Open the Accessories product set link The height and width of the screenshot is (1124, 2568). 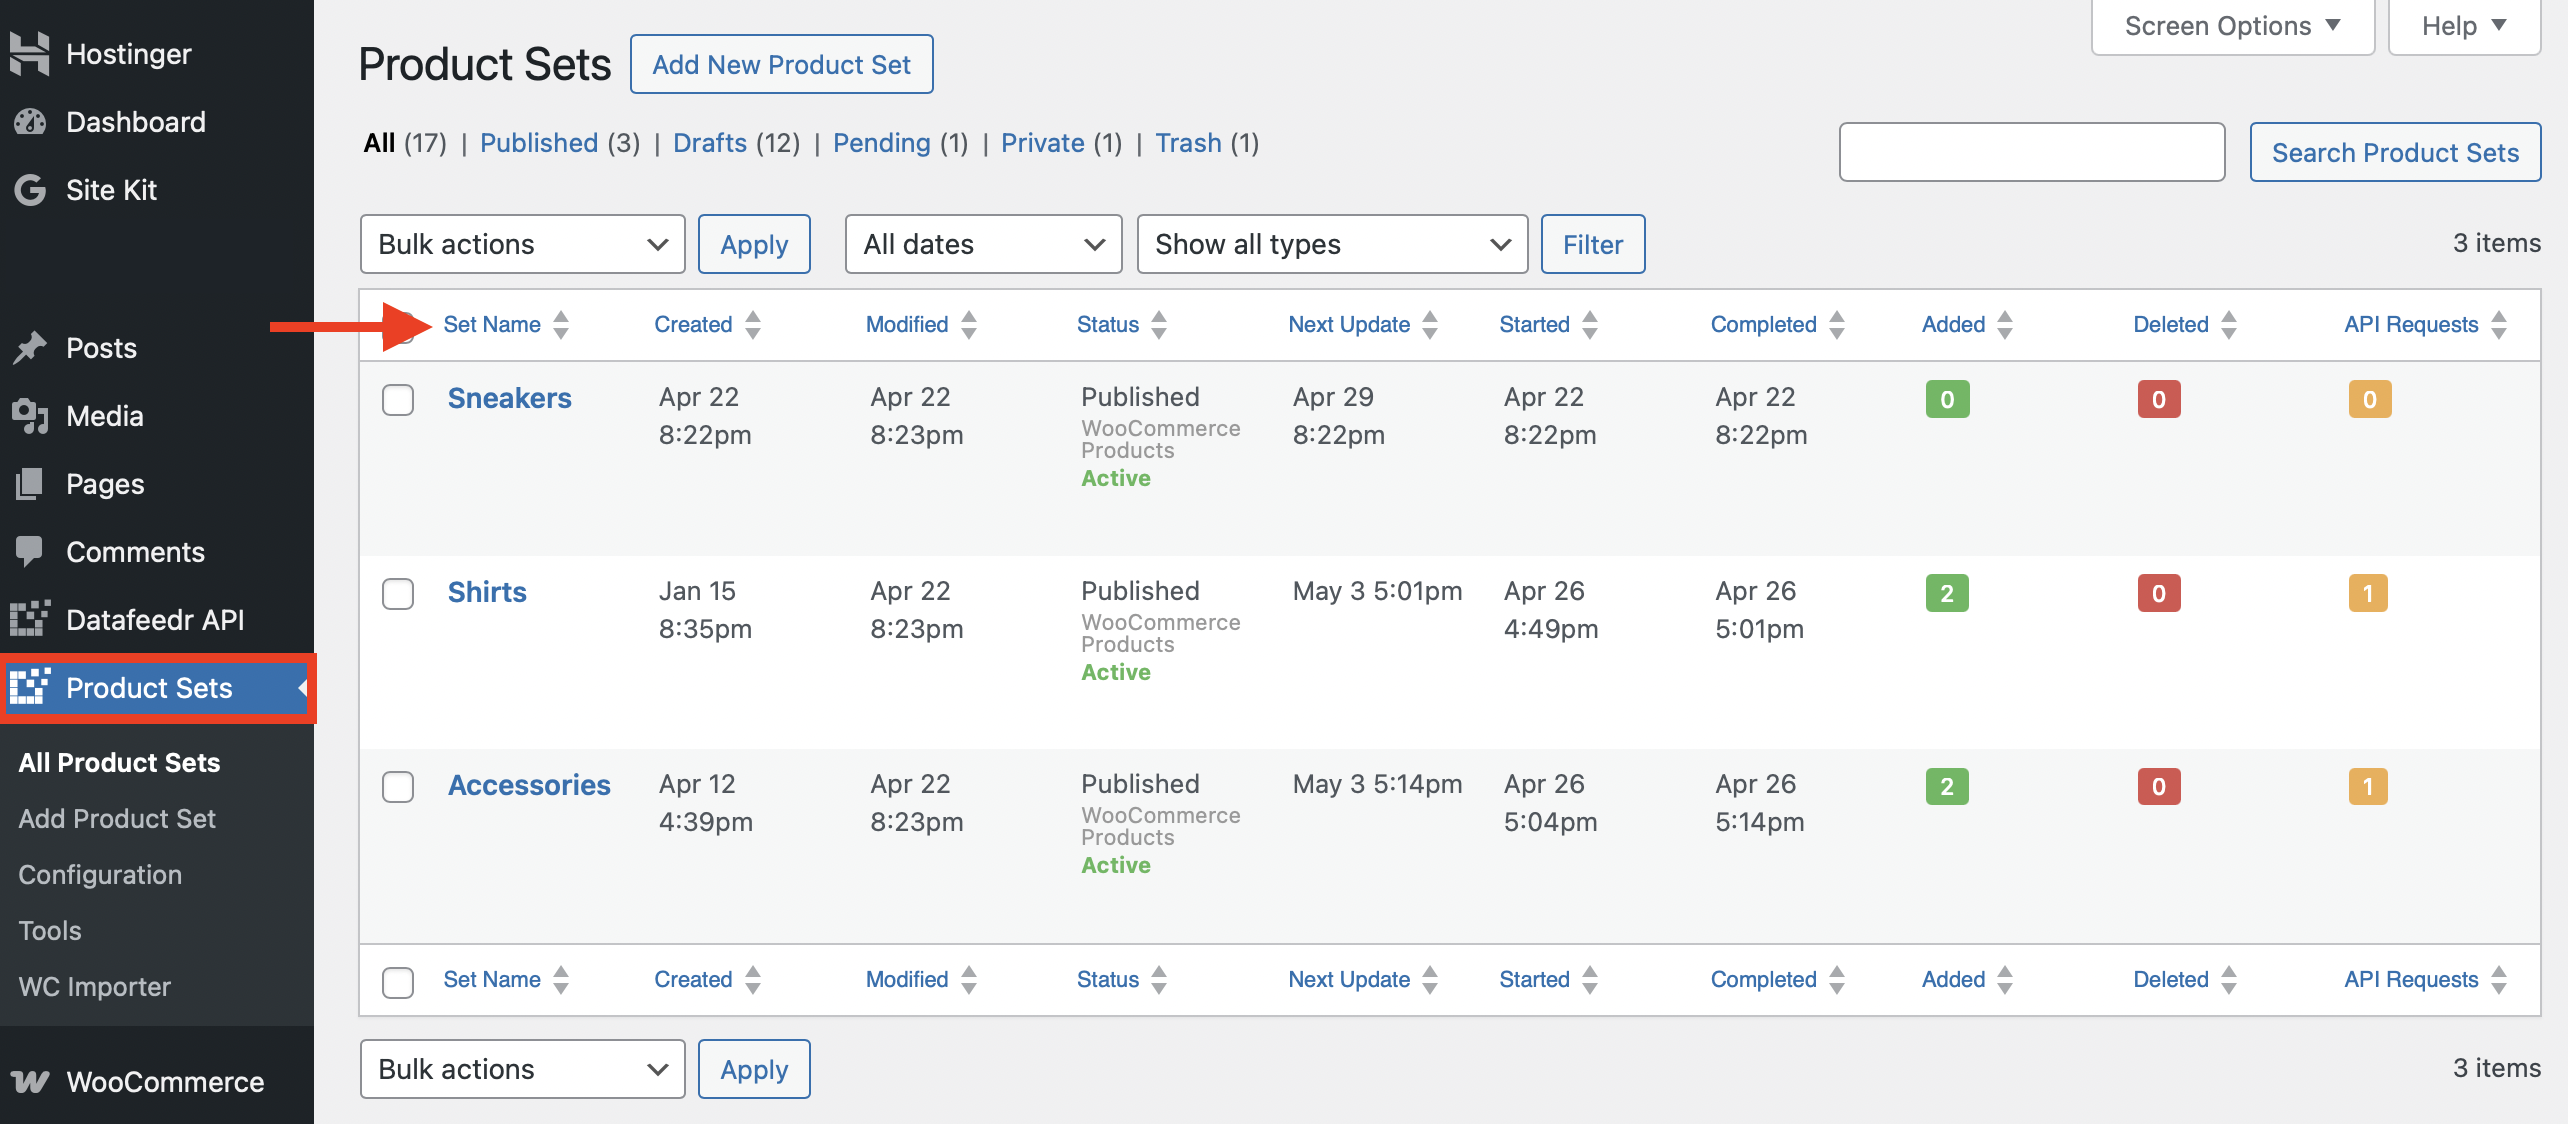[529, 785]
